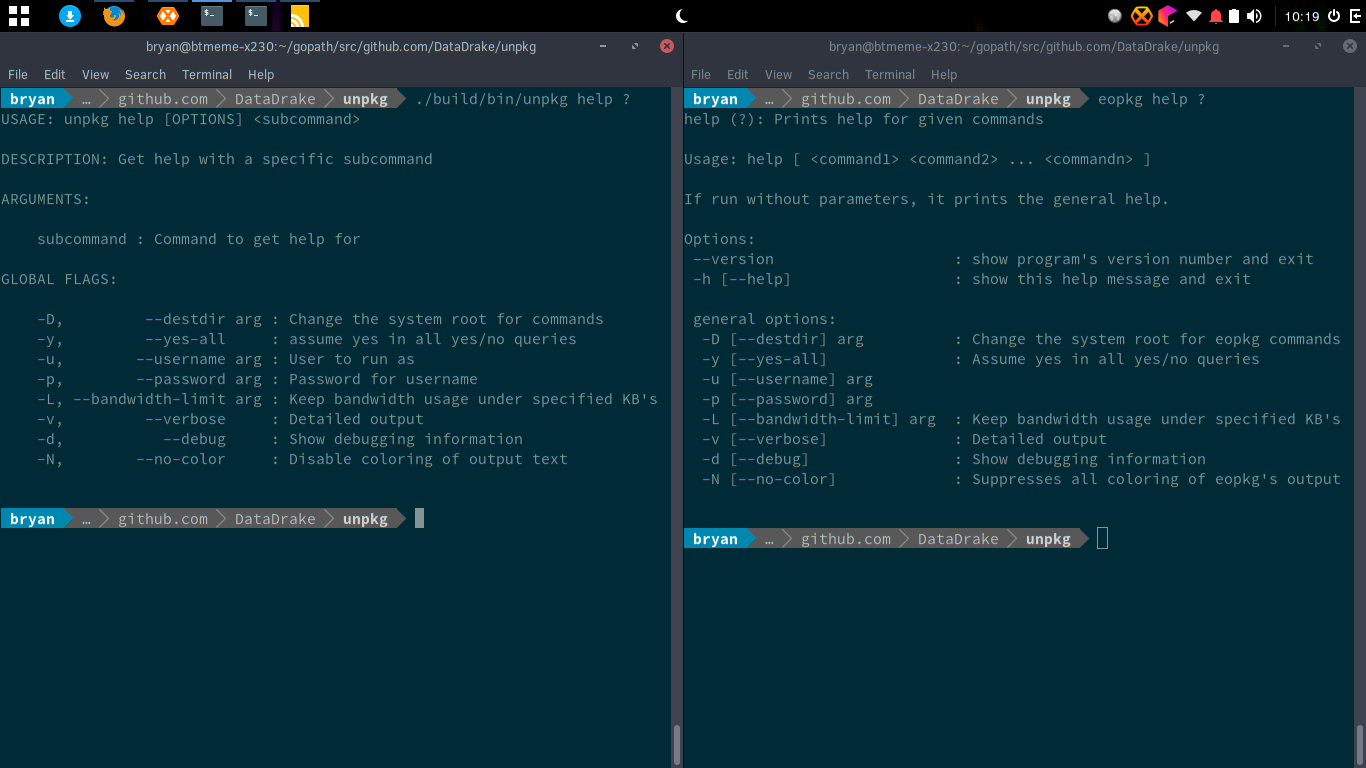This screenshot has height=768, width=1366.
Task: Click the power icon in the panel
Action: 1333,16
